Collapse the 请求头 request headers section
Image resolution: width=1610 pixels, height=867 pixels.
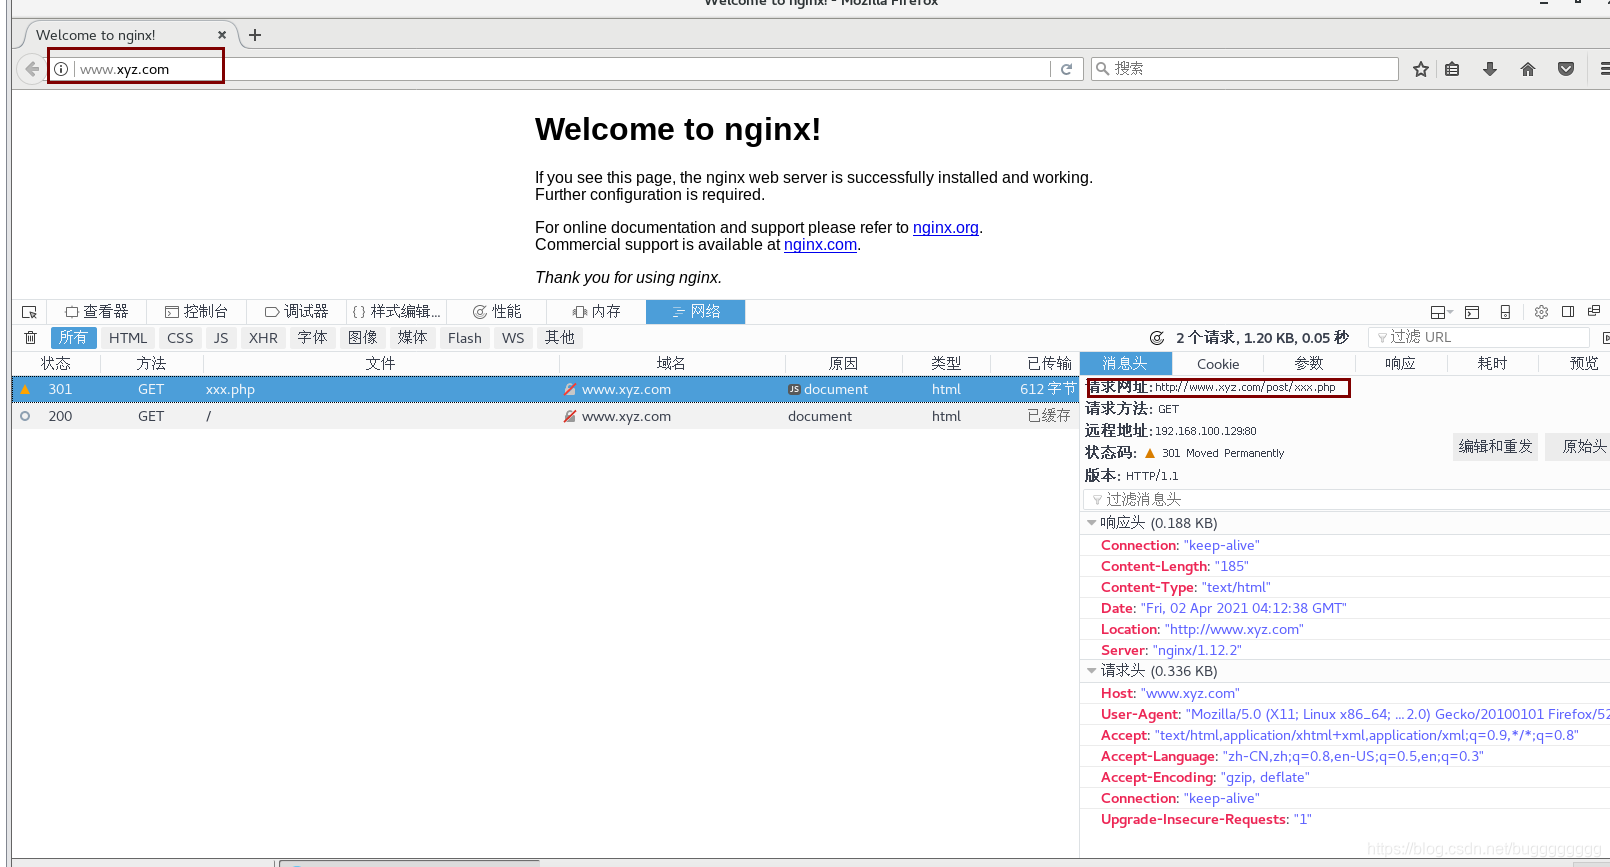pyautogui.click(x=1091, y=671)
